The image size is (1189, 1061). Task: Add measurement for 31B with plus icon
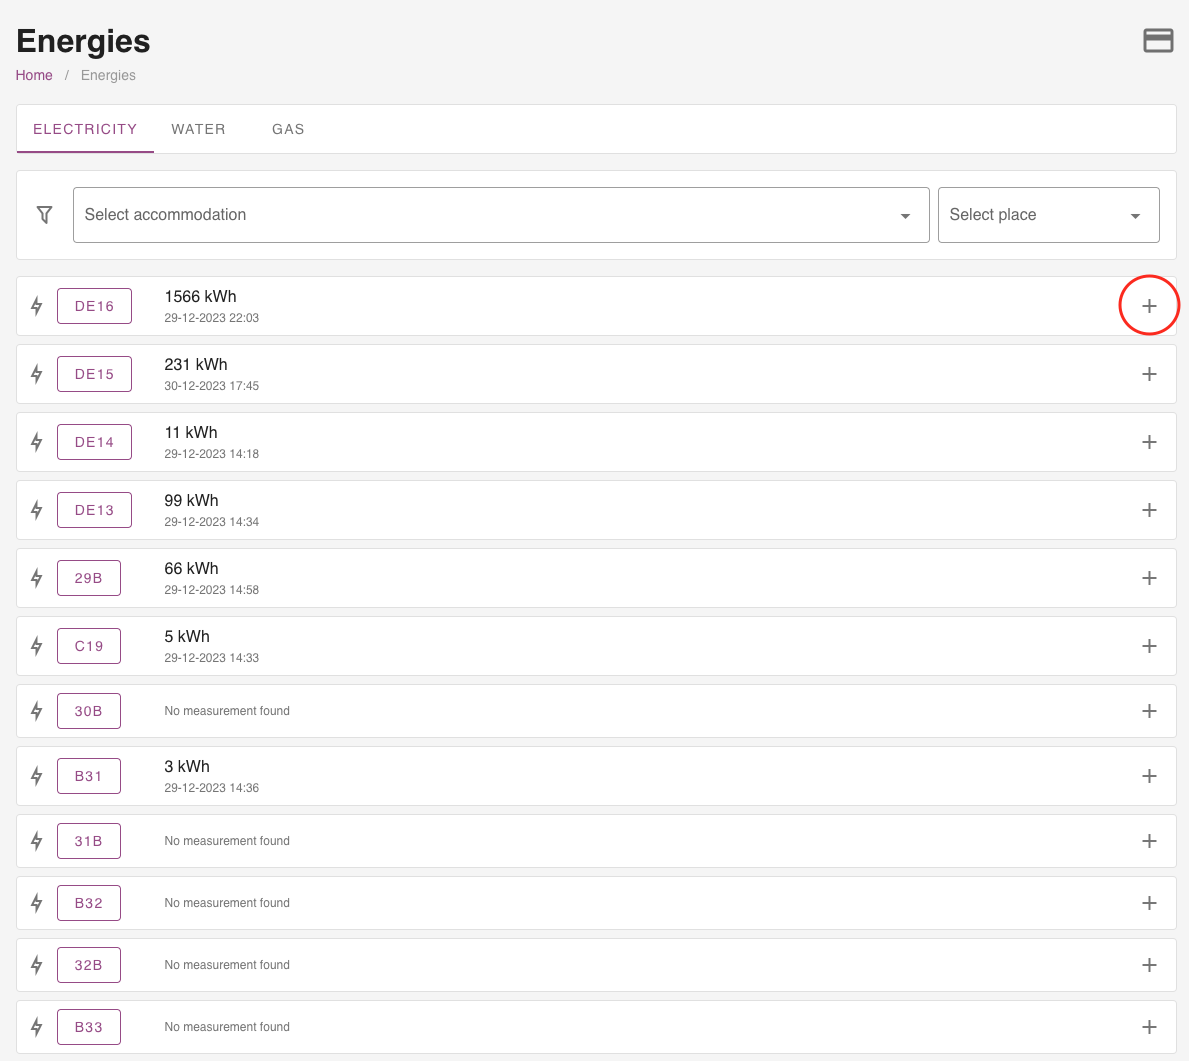coord(1149,841)
